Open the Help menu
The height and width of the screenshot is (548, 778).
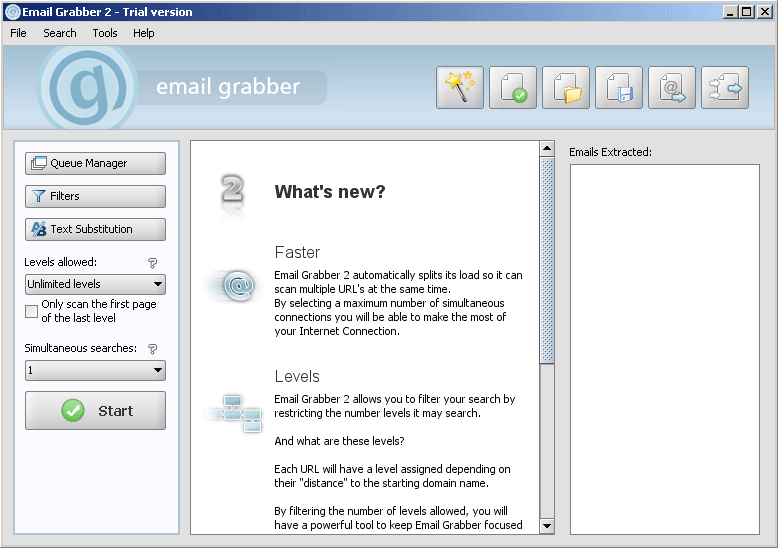[143, 33]
